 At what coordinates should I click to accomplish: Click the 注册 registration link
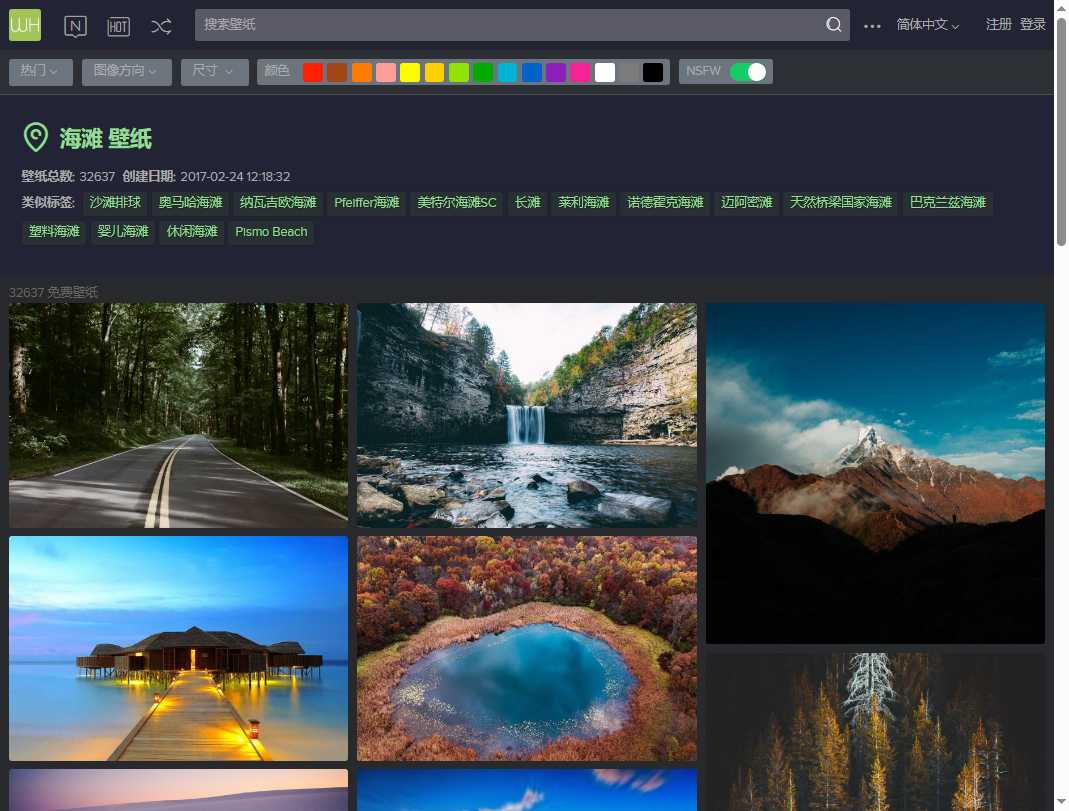click(999, 24)
